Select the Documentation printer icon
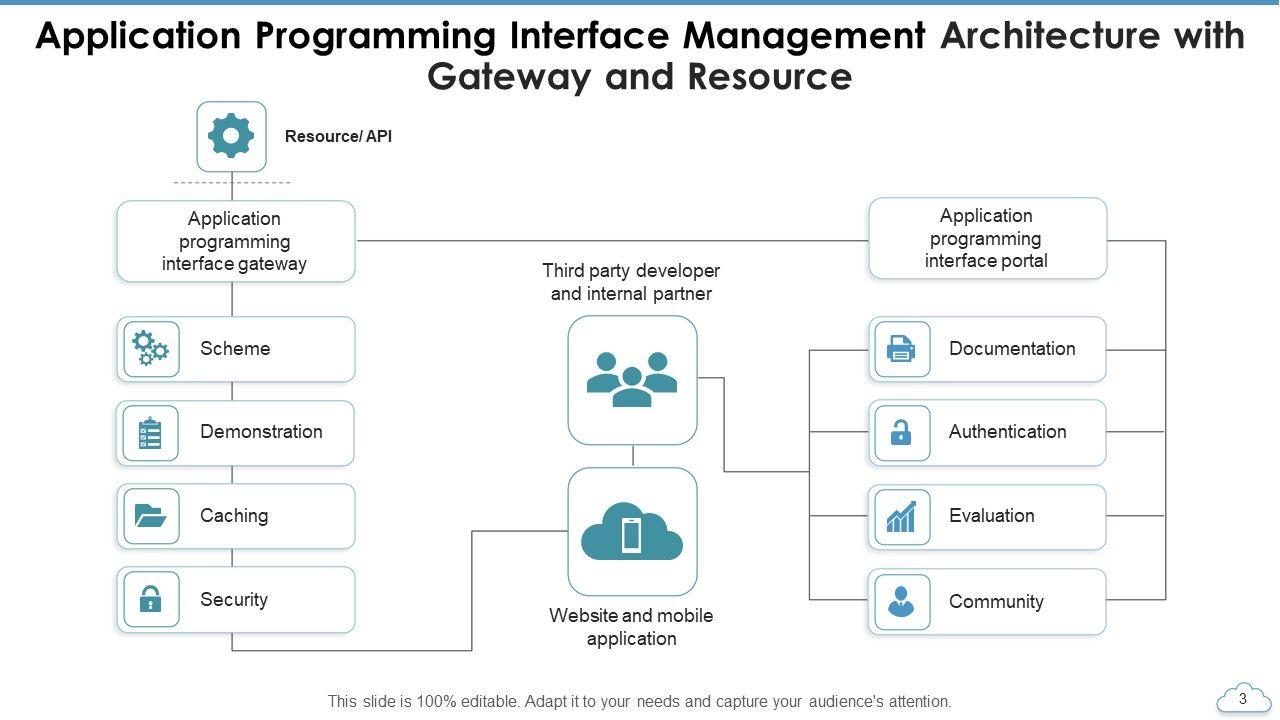Viewport: 1280px width, 720px height. pos(901,349)
